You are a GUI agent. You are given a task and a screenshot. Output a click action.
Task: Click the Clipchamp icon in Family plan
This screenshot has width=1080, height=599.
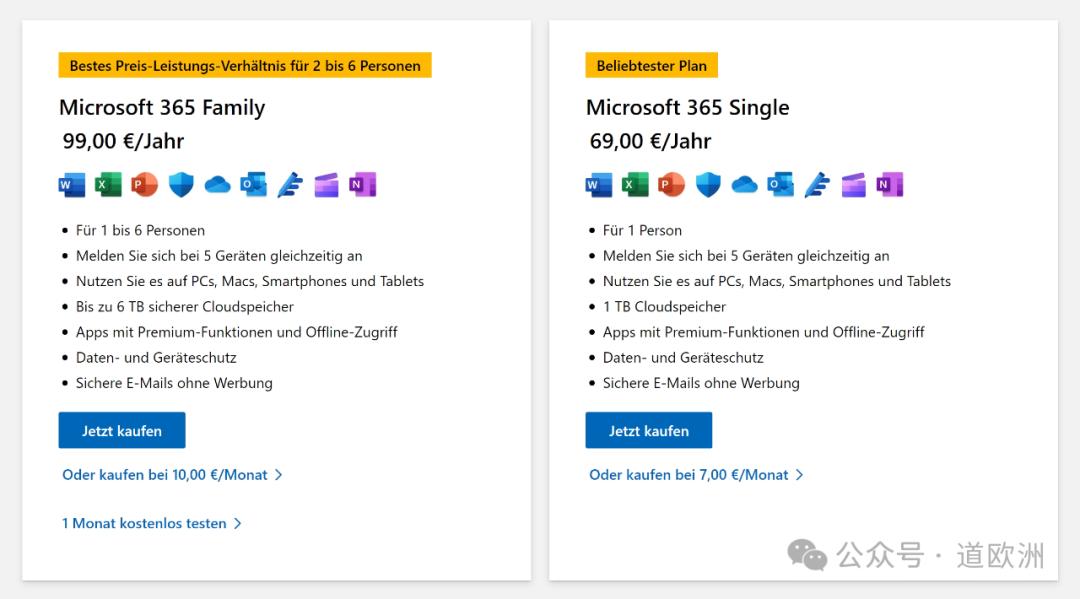[326, 185]
